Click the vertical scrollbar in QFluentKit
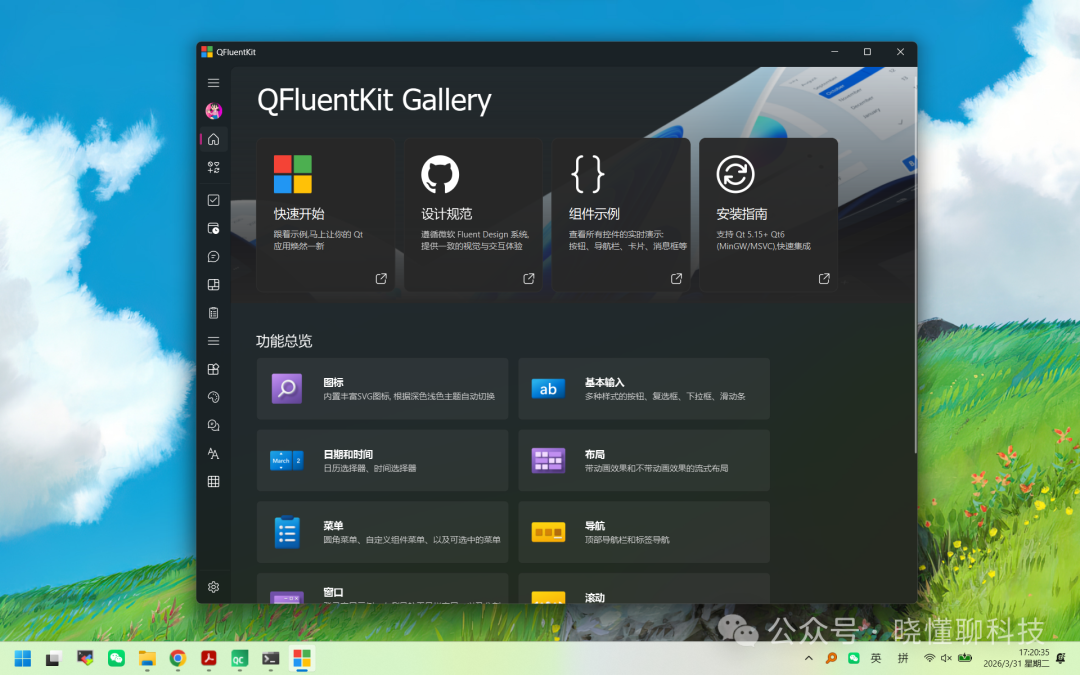Screen dimensions: 1080x675 pos(915,262)
